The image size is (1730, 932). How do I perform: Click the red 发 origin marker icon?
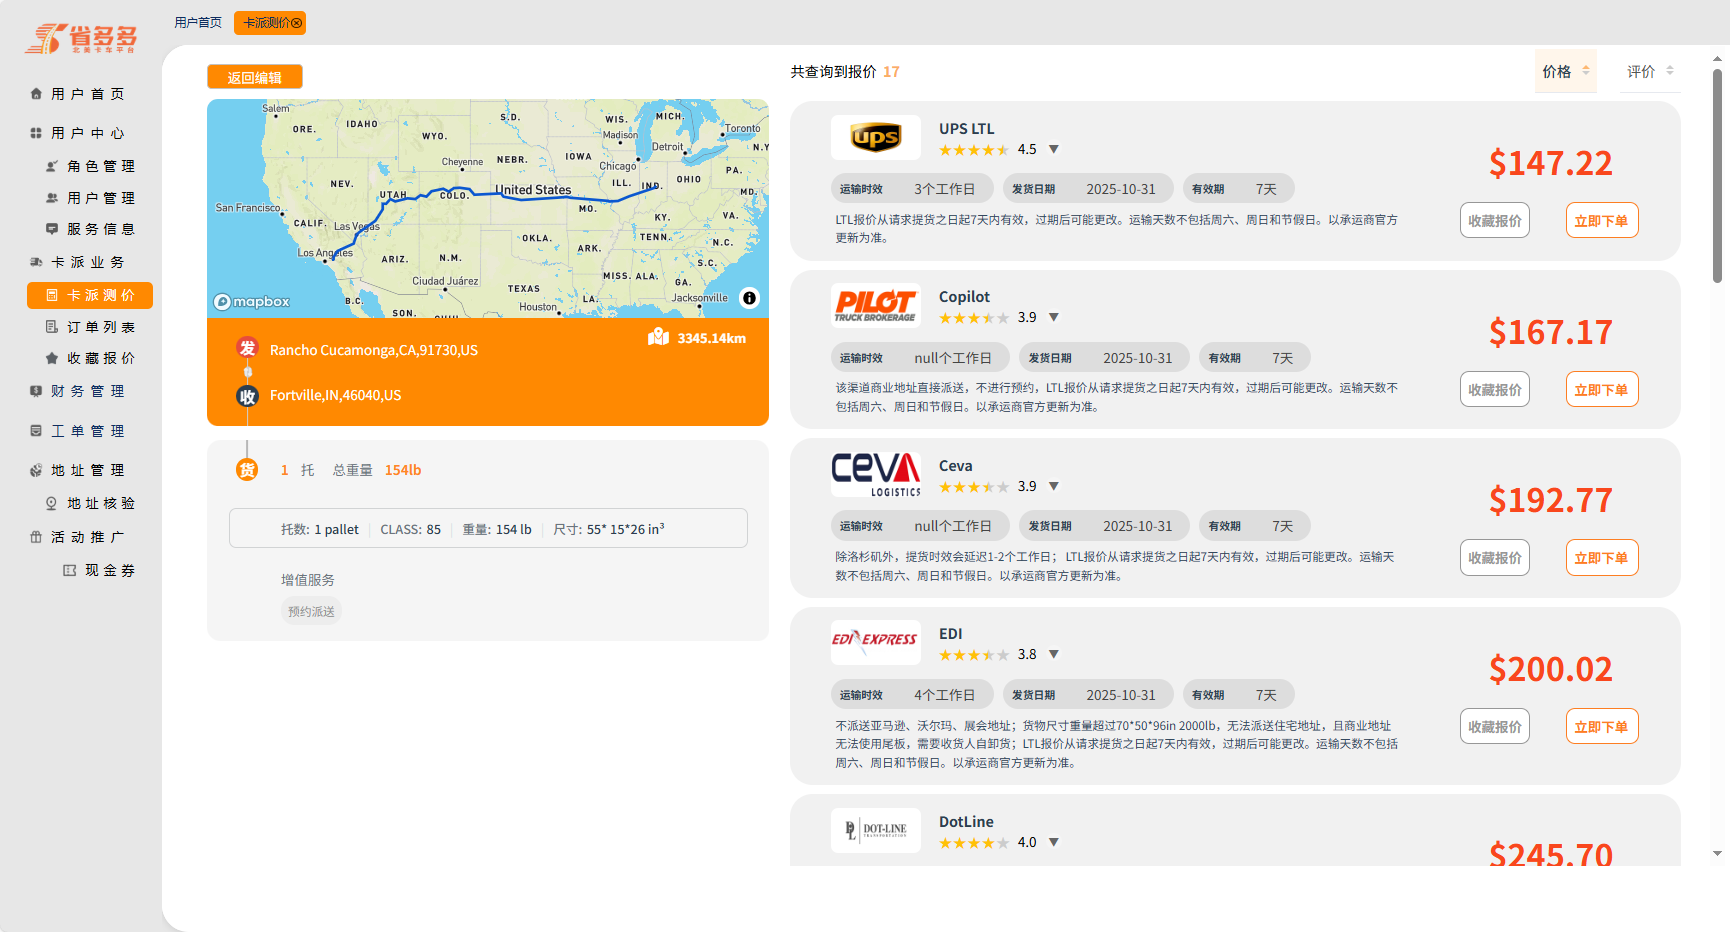(x=247, y=349)
